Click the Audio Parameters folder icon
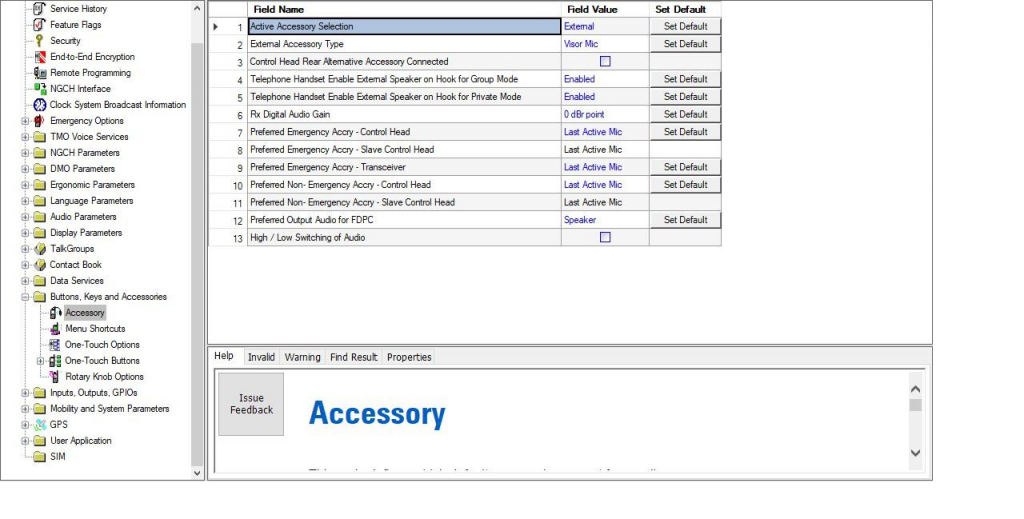 pyautogui.click(x=39, y=217)
